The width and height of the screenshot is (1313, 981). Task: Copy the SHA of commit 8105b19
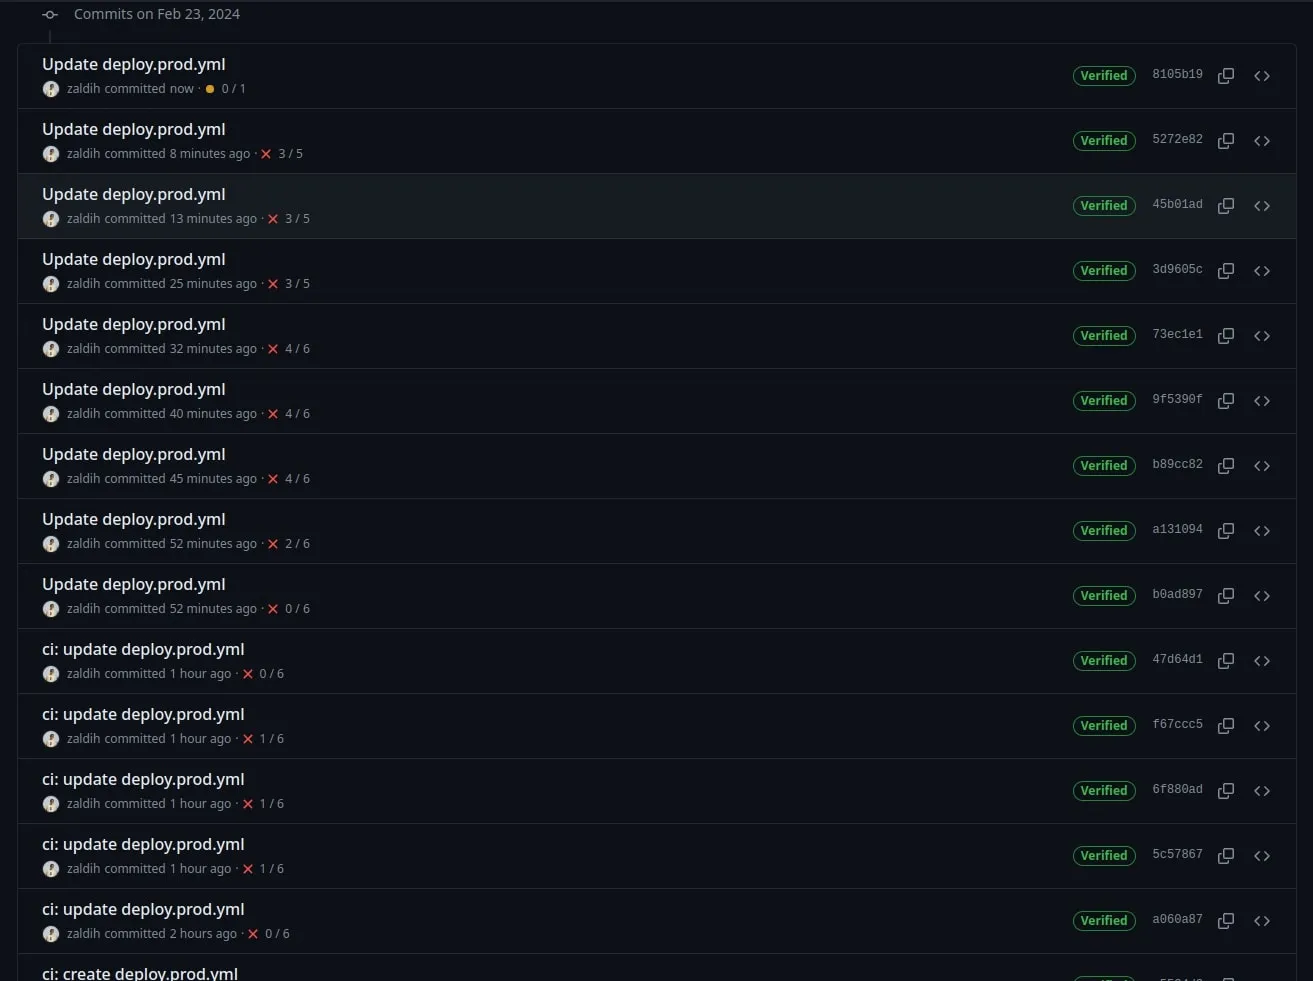click(x=1225, y=75)
